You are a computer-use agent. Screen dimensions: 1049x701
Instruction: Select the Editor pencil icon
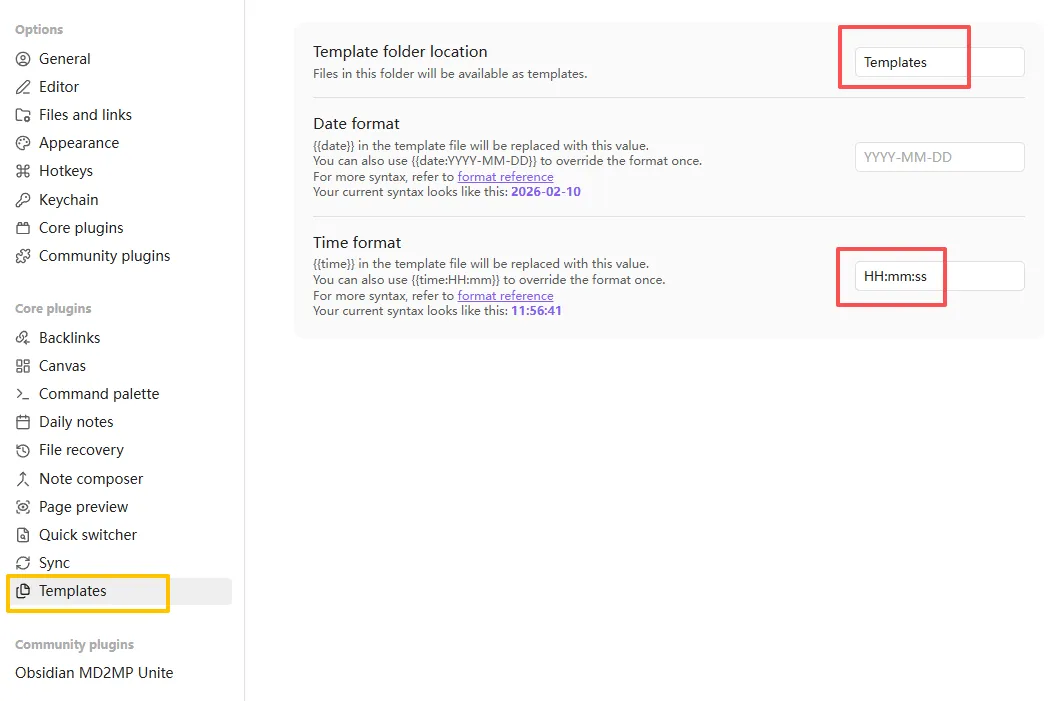pos(23,87)
